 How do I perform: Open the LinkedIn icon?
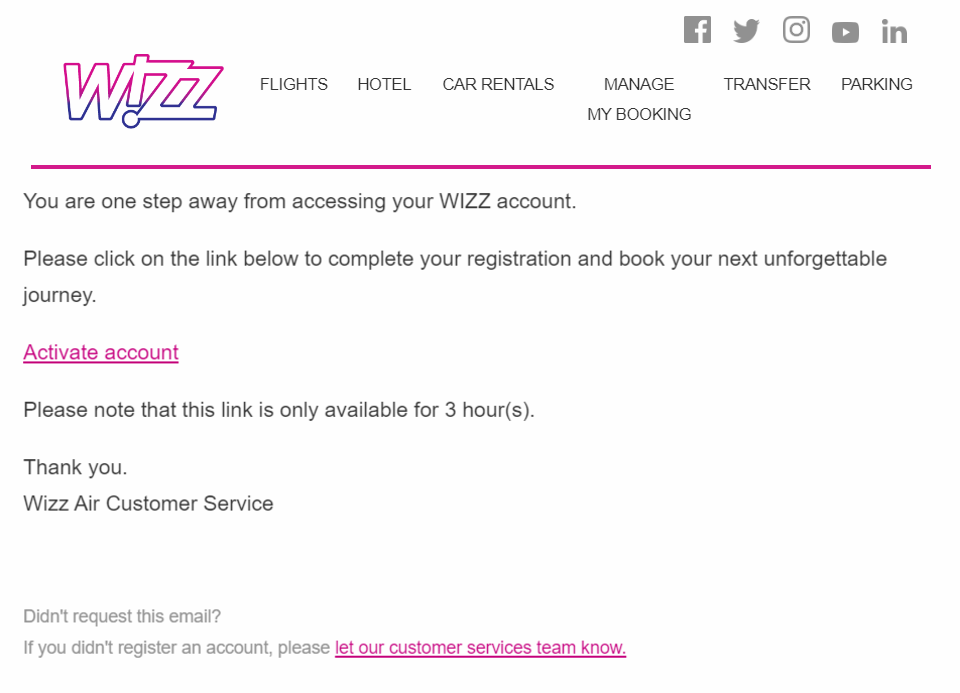894,32
